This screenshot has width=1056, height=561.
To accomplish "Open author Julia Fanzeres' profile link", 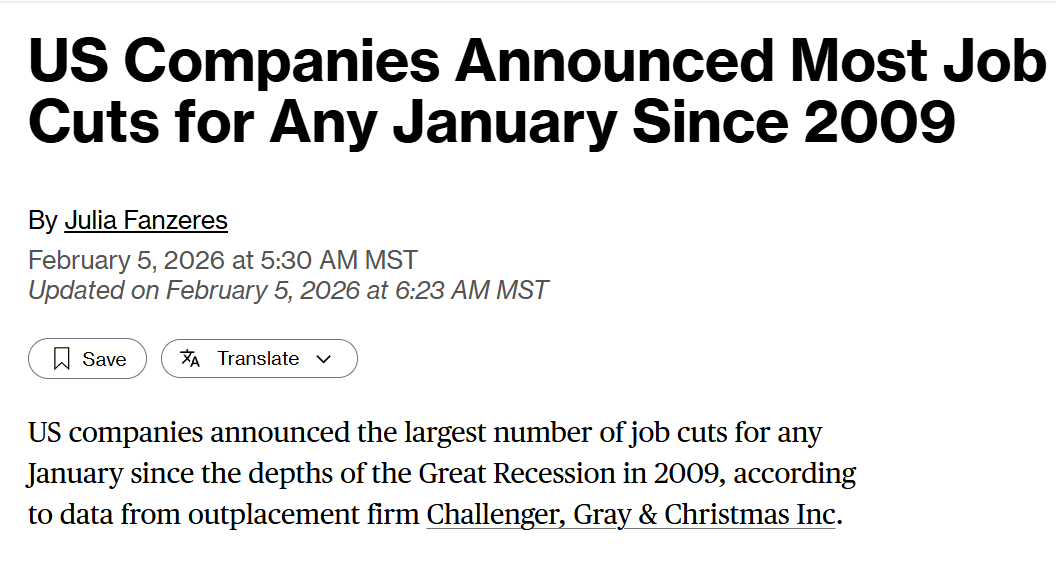I will 146,220.
